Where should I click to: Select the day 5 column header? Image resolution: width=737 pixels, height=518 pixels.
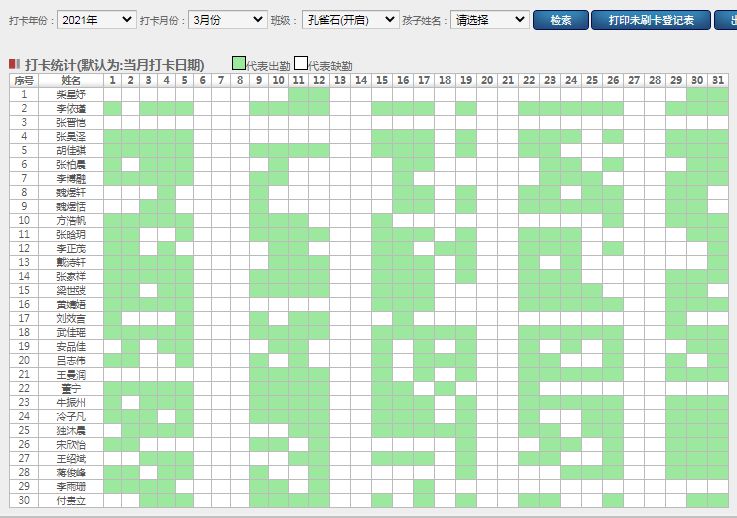[184, 80]
